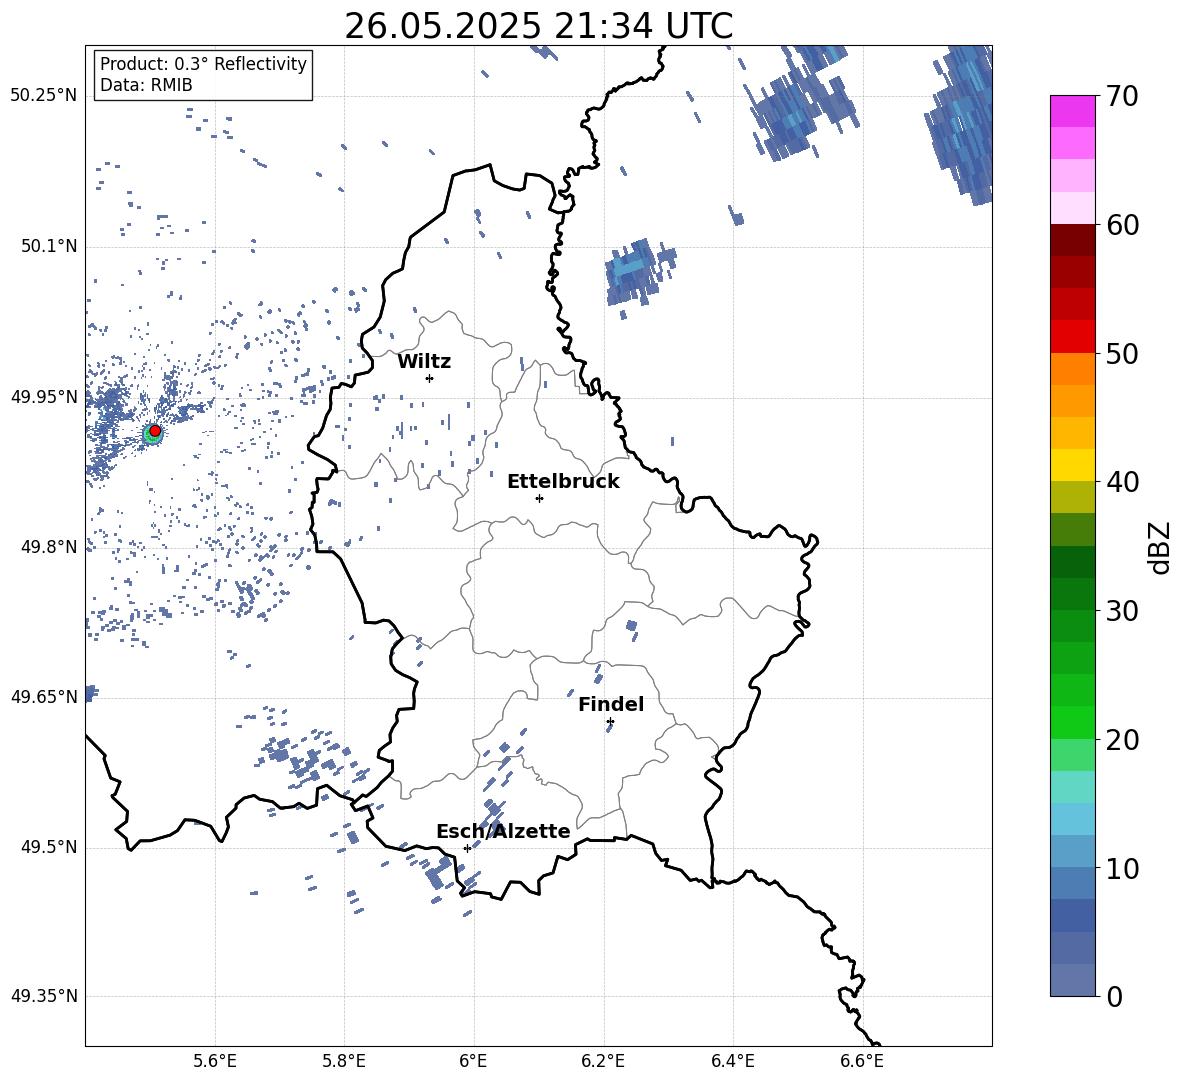Click the 5.8°E longitude label
Viewport: 1184px width, 1081px height.
[x=344, y=1061]
